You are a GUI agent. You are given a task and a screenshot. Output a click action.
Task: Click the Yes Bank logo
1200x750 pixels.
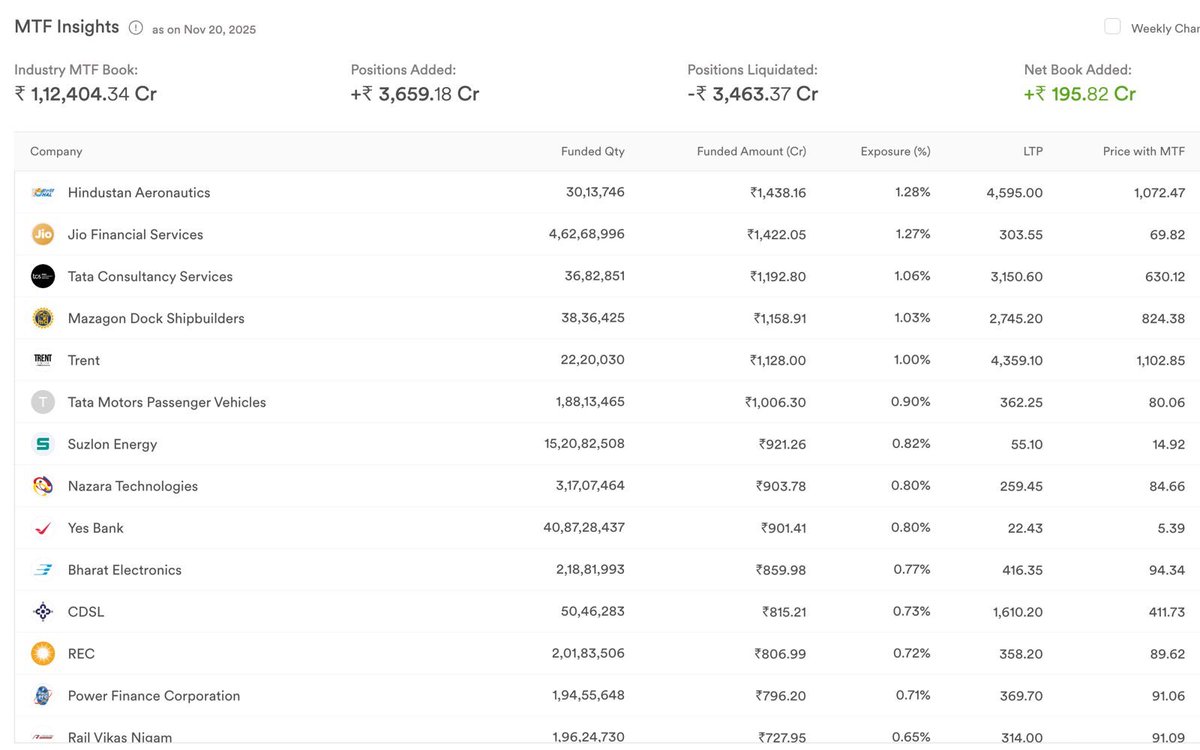click(43, 528)
